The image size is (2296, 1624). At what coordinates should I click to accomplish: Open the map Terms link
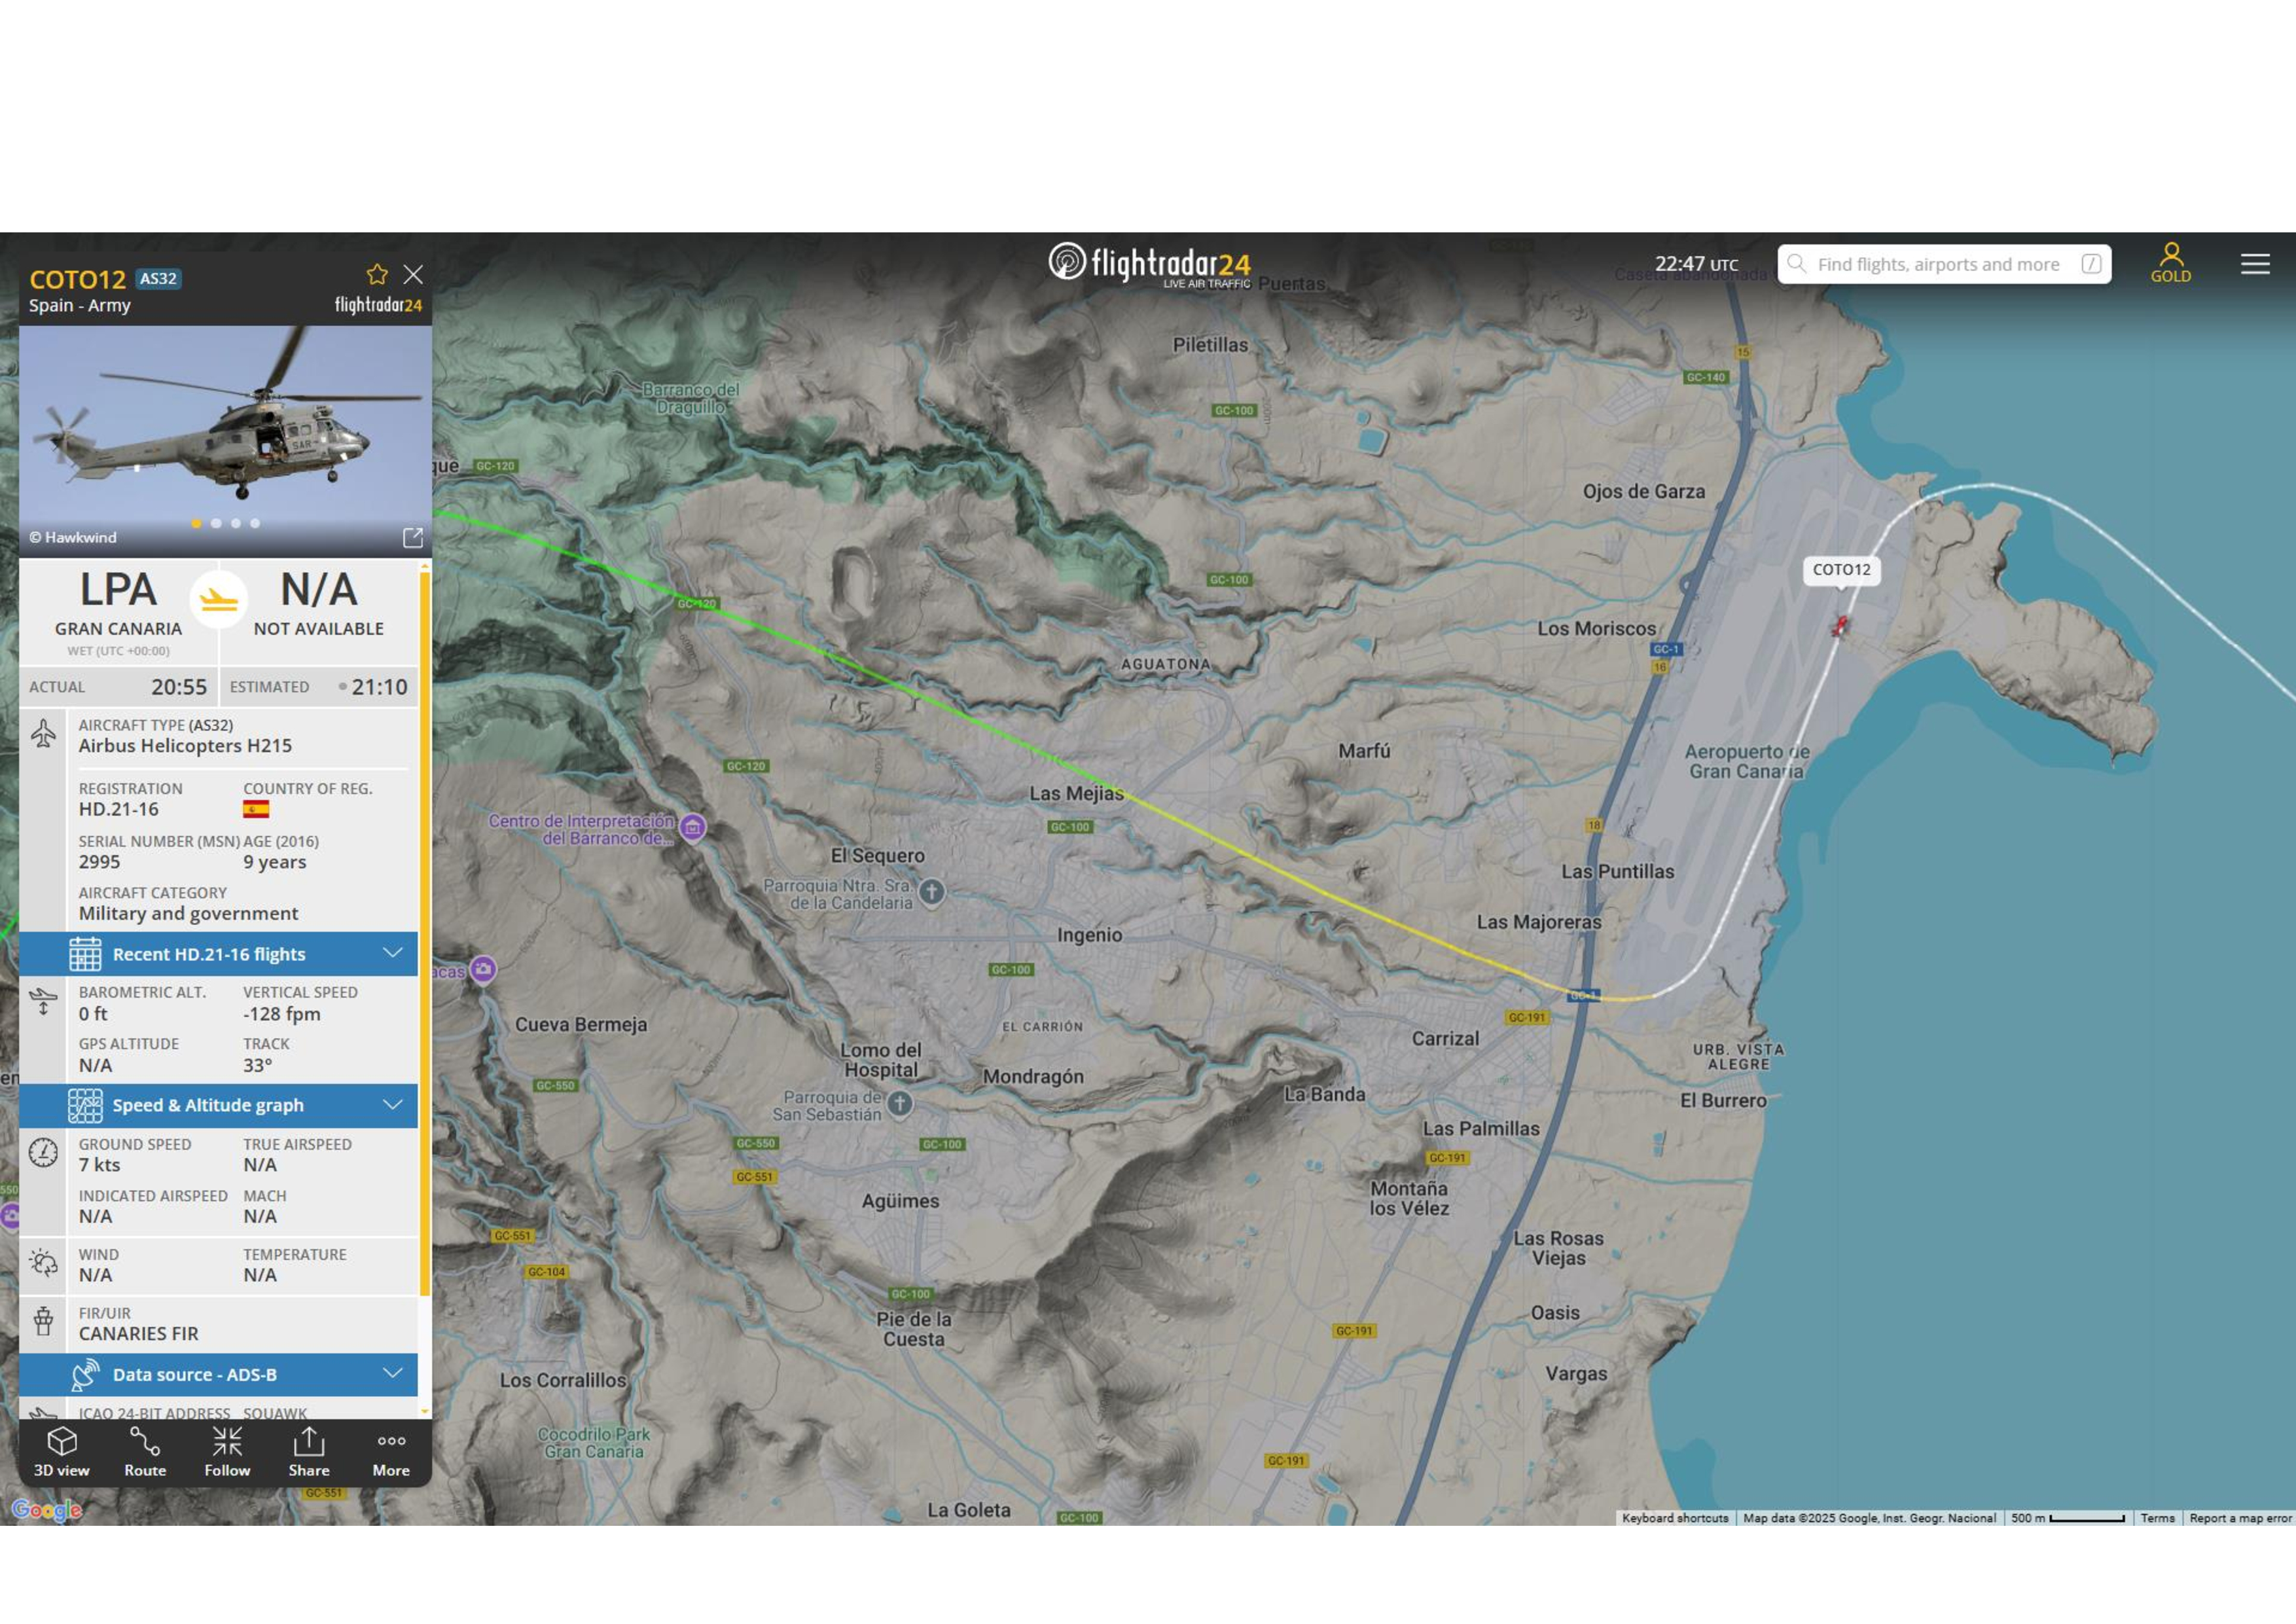click(2157, 1518)
